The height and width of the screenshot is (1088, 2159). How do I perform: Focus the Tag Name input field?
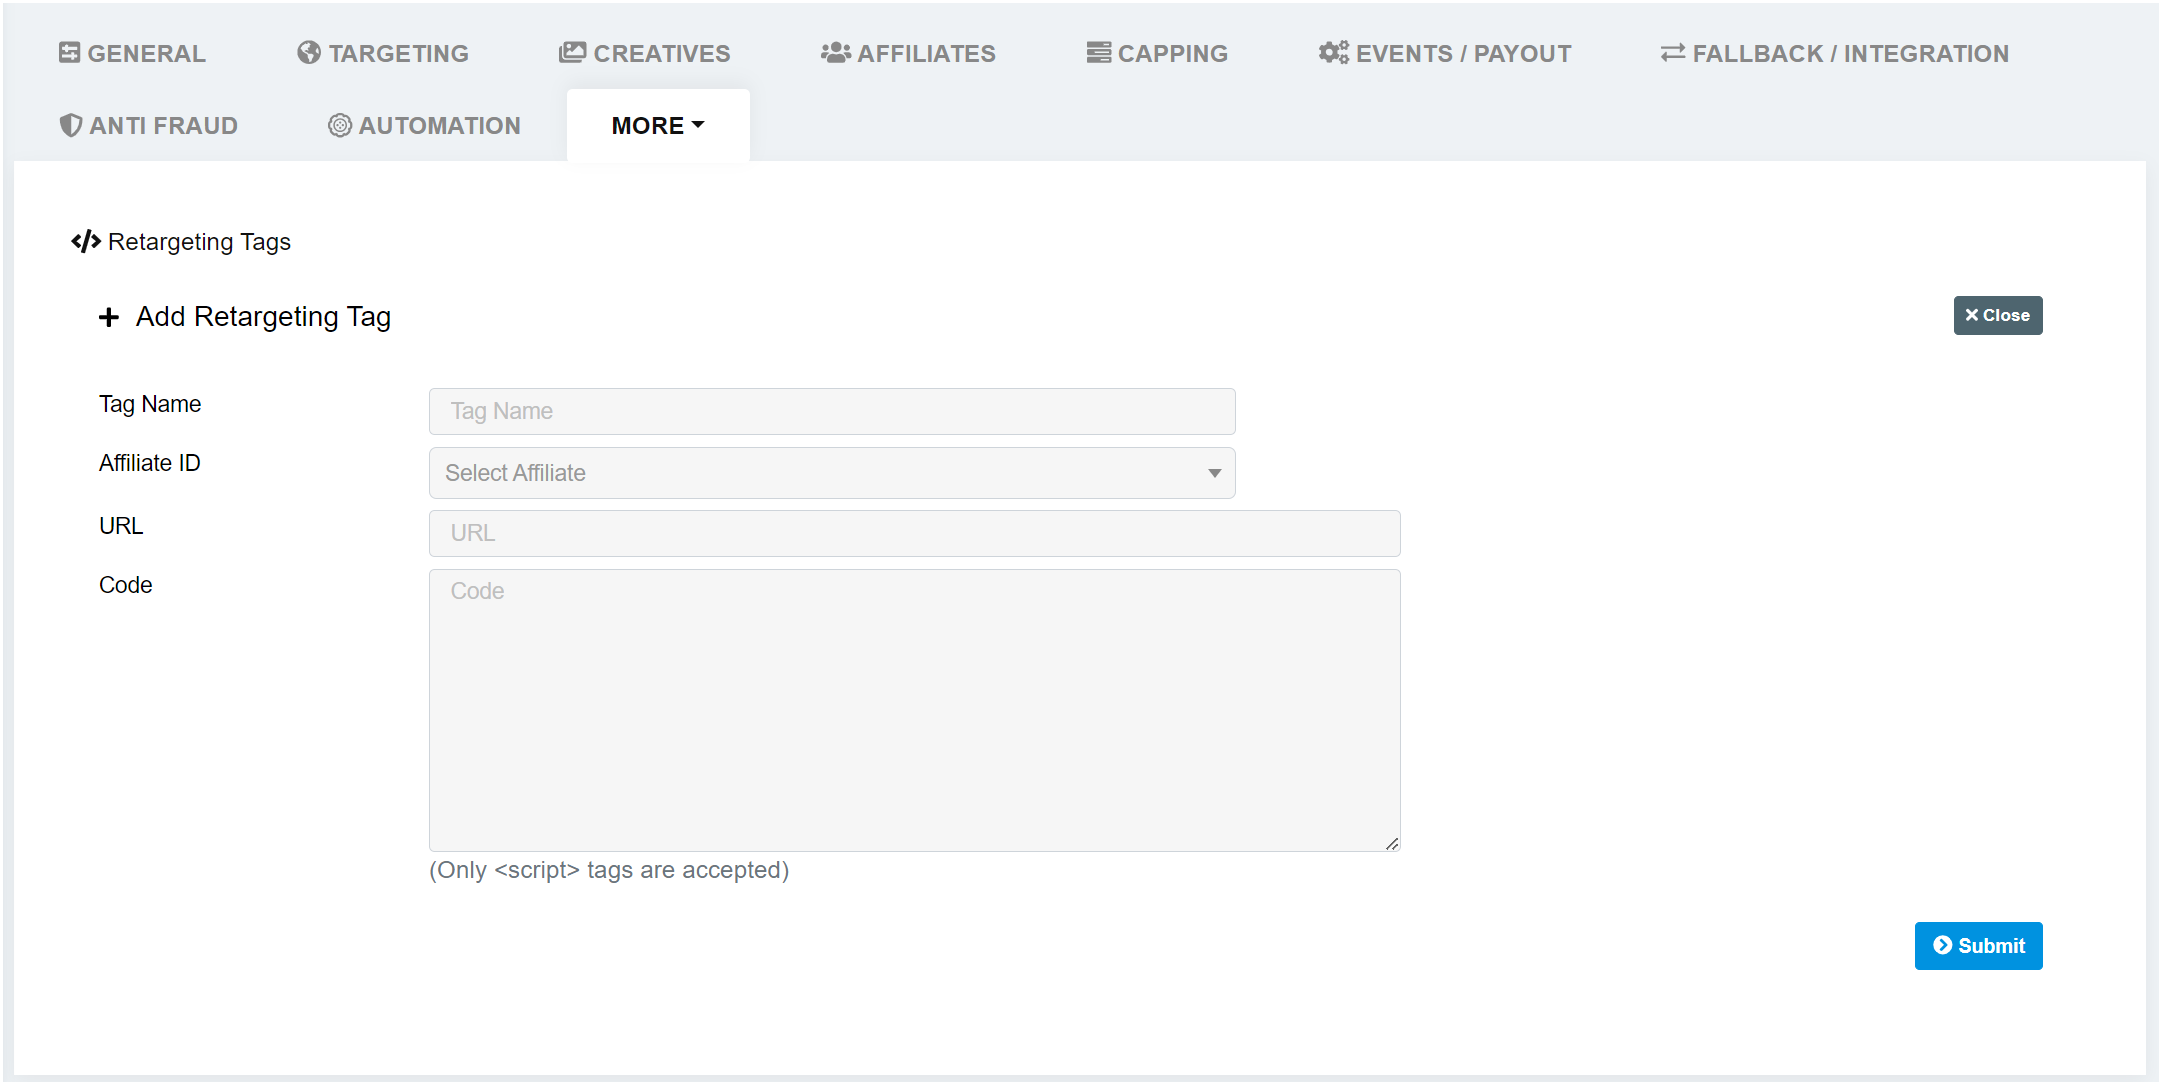[831, 411]
